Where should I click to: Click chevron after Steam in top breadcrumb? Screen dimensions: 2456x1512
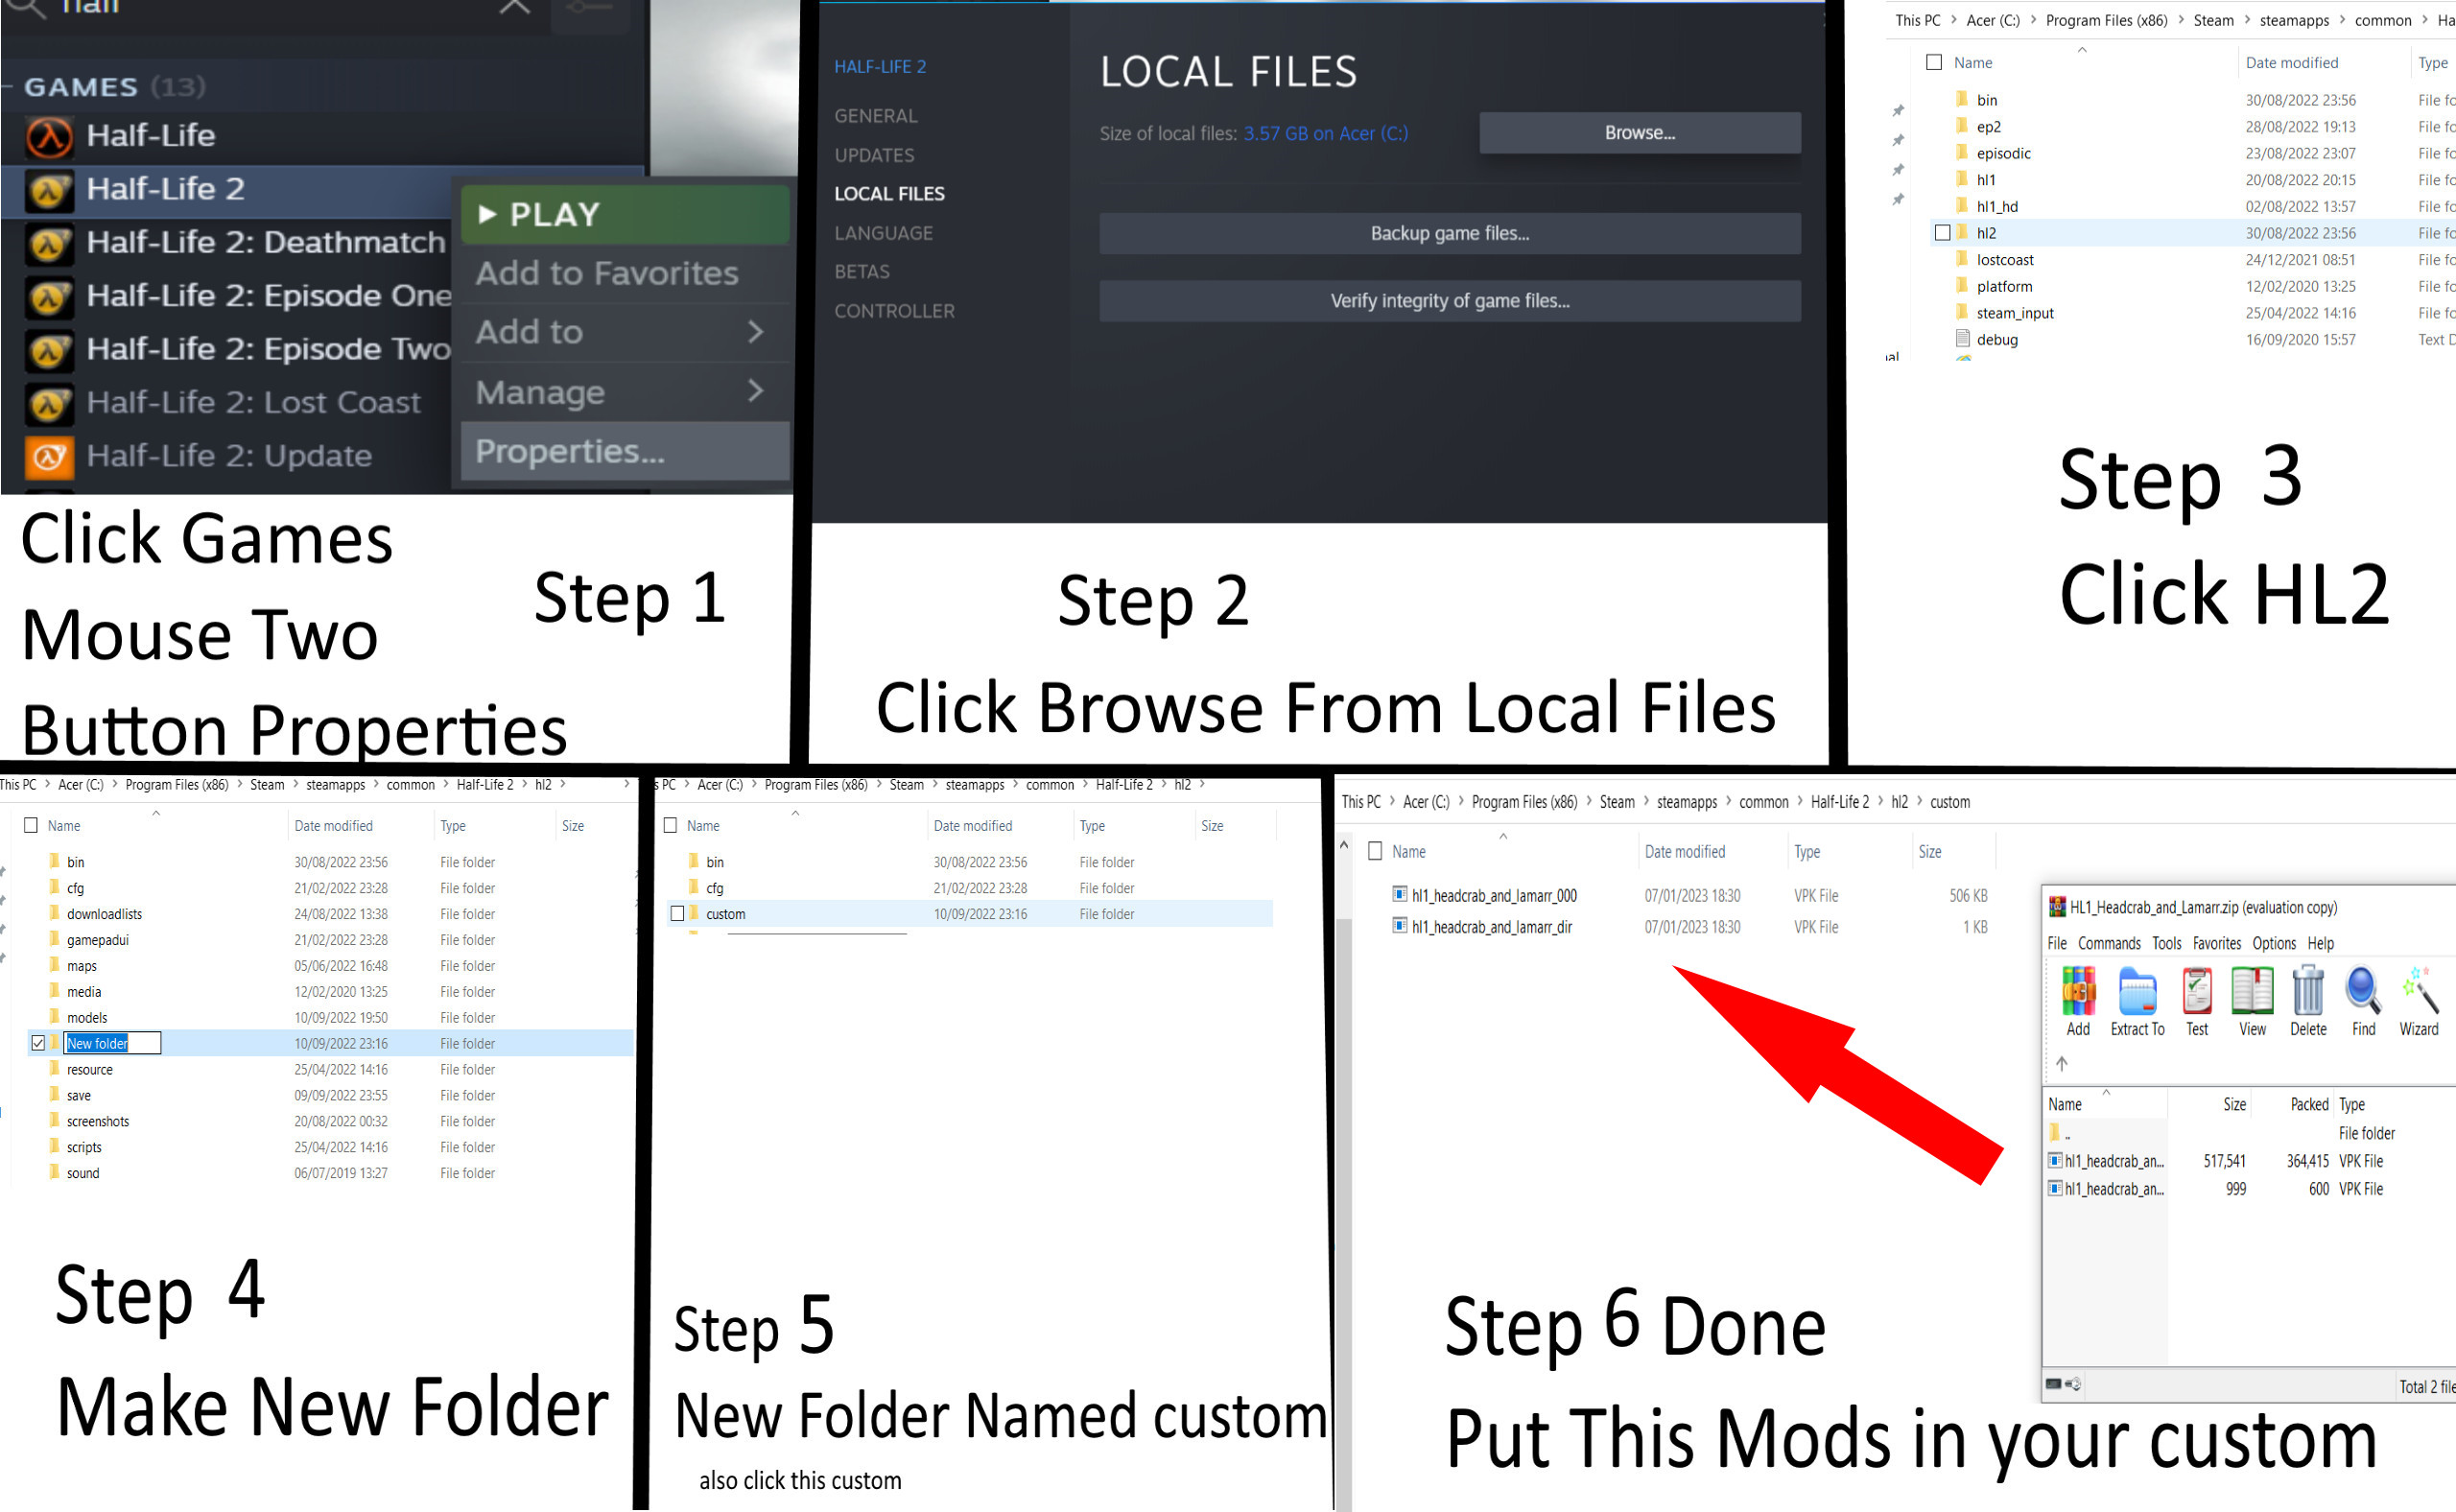[2246, 20]
